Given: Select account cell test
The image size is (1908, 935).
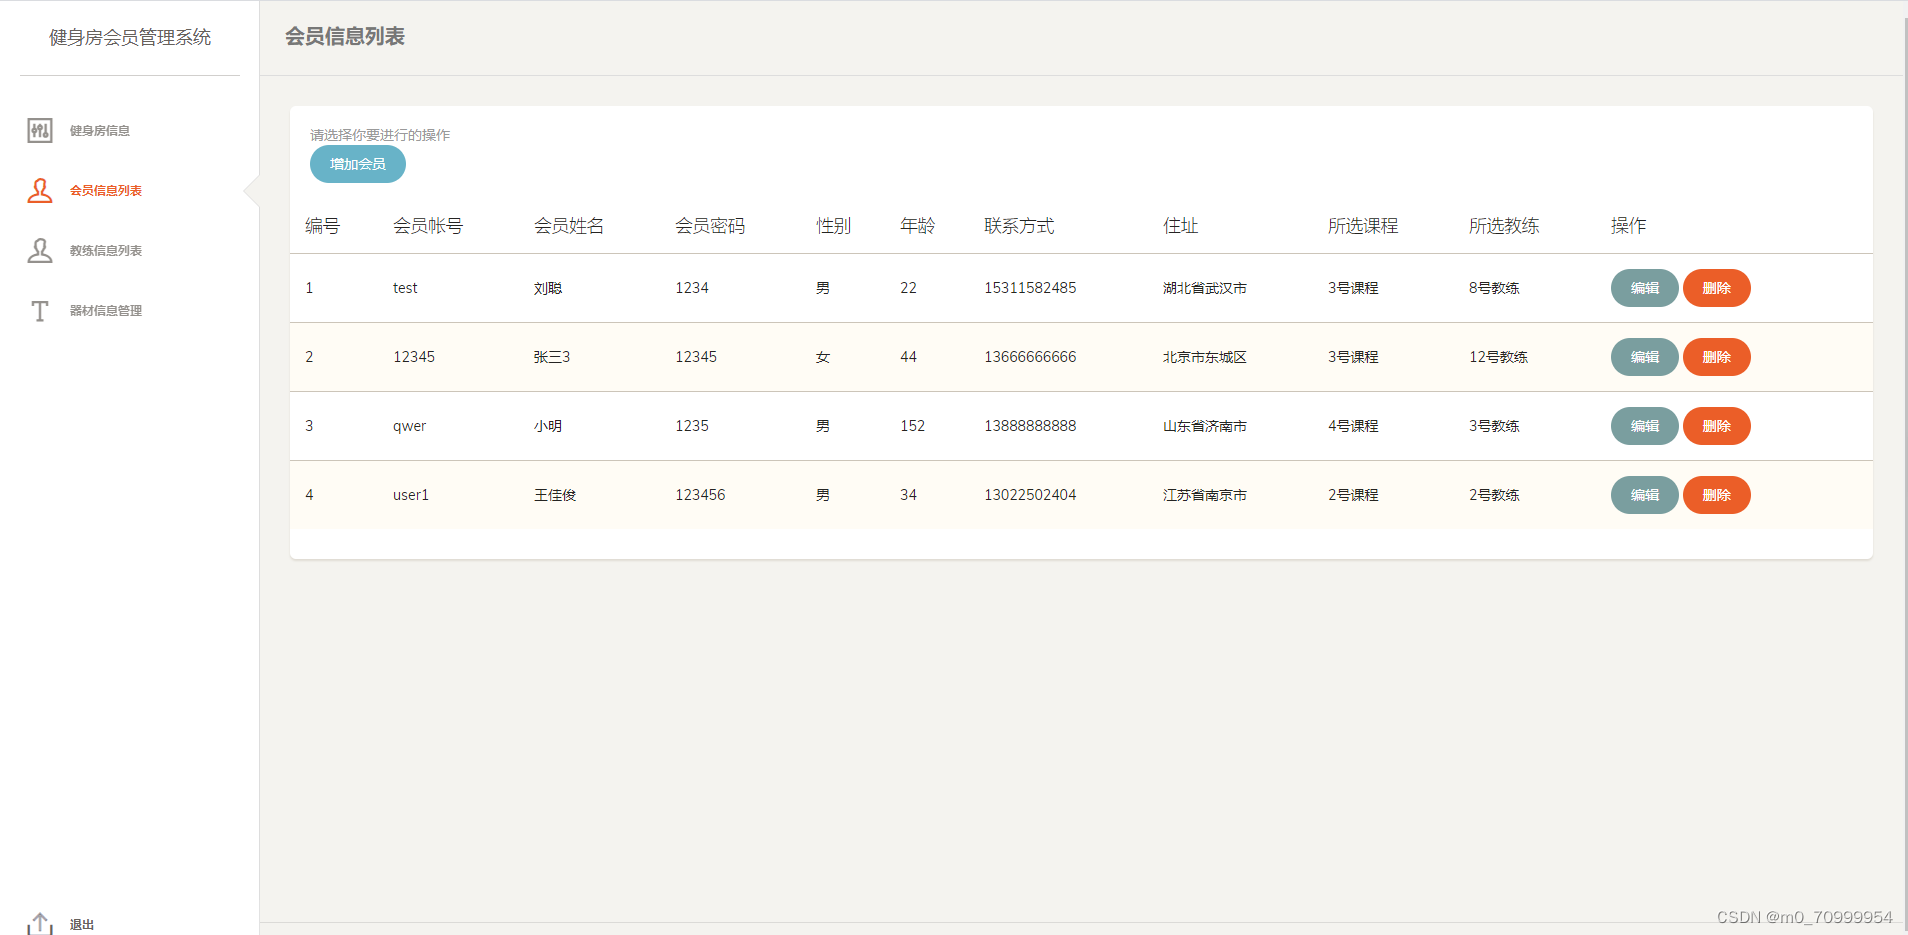Looking at the screenshot, I should pos(405,288).
